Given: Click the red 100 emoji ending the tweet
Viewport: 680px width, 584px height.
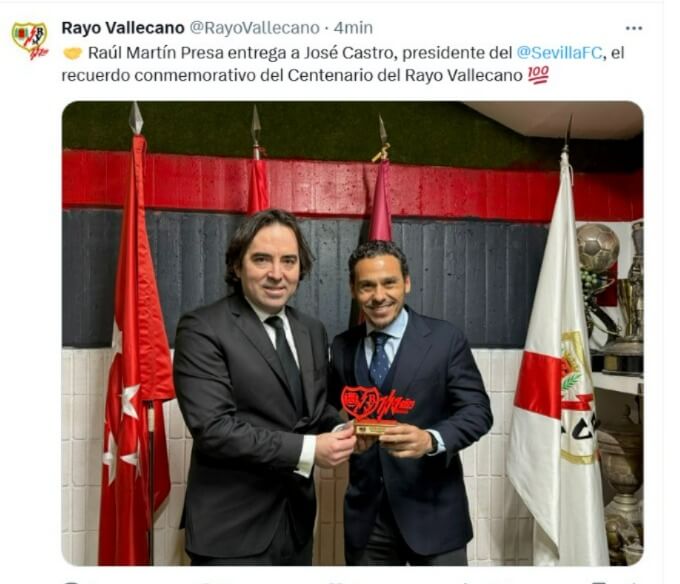Looking at the screenshot, I should [x=538, y=75].
